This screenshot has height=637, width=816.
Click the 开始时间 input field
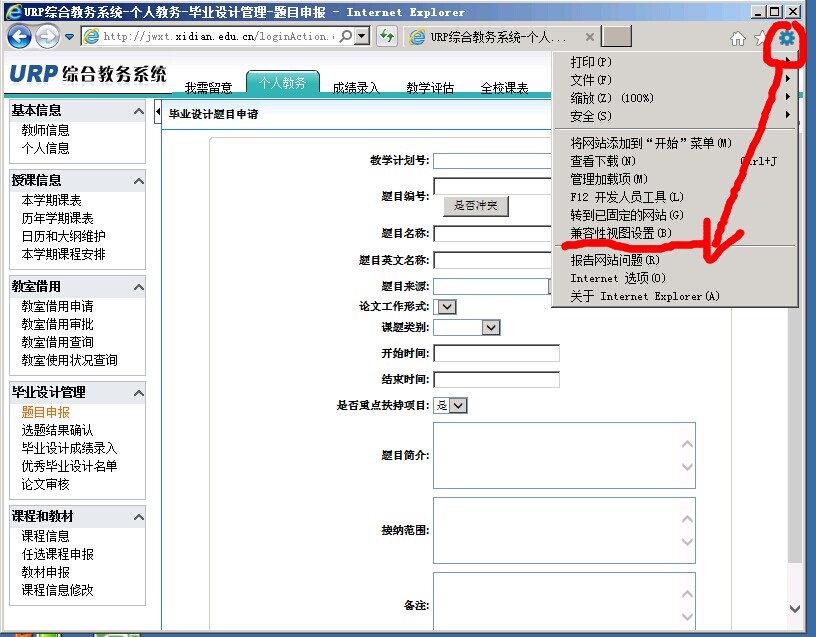coord(496,353)
